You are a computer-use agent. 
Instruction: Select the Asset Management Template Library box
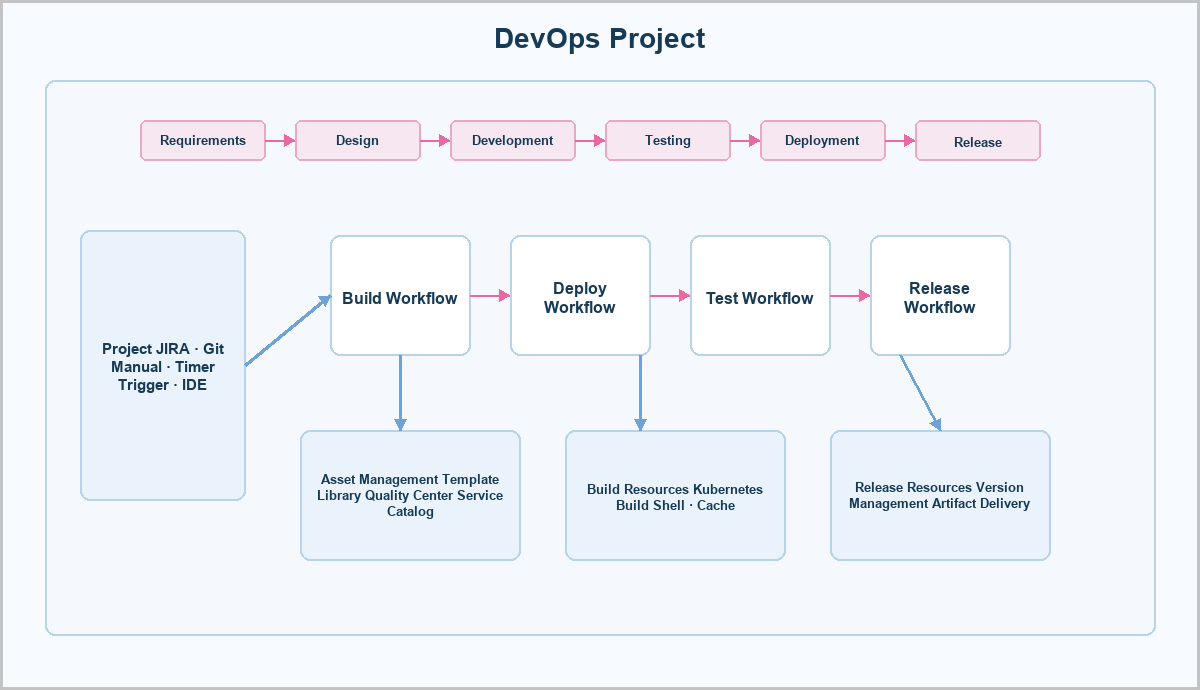click(410, 496)
